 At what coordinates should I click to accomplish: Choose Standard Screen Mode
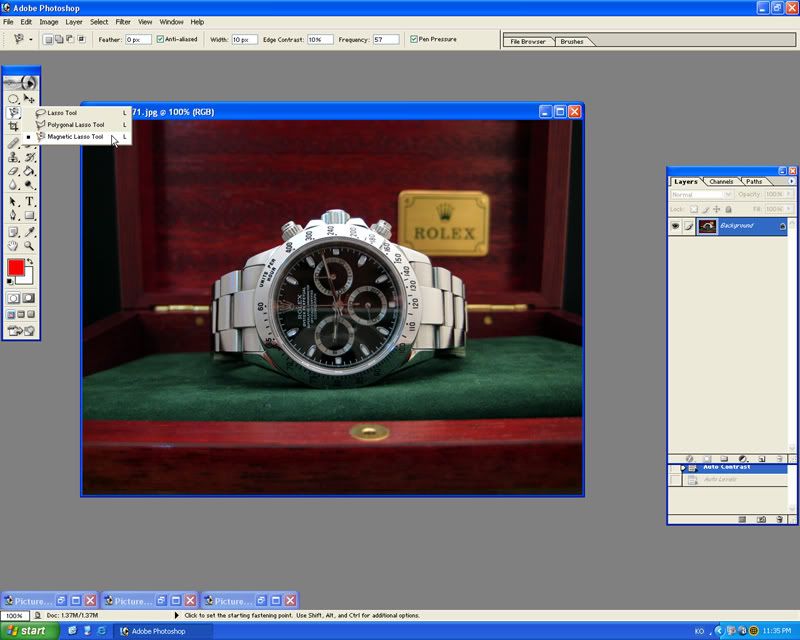coord(11,314)
